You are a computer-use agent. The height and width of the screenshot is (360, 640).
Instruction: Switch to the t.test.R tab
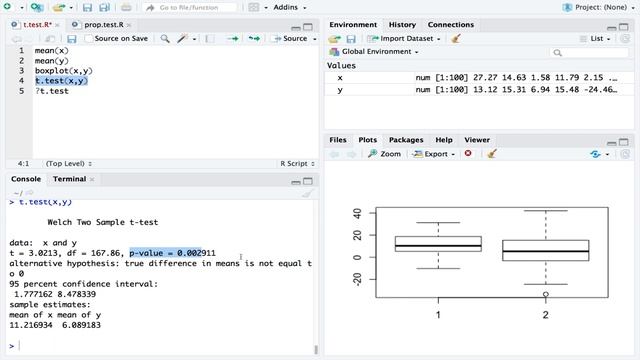37,25
